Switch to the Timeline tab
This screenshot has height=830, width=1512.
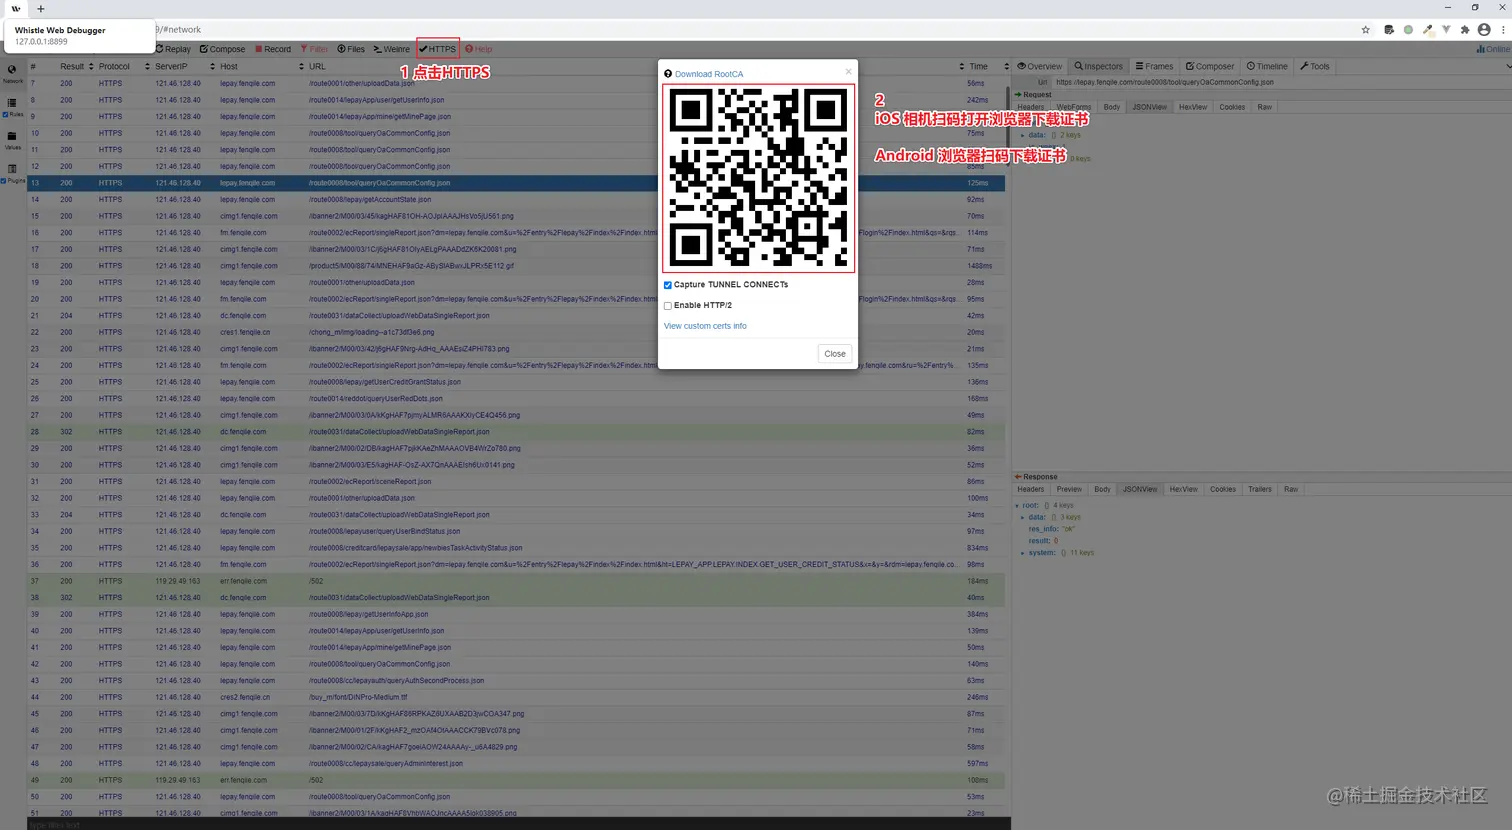click(1267, 67)
